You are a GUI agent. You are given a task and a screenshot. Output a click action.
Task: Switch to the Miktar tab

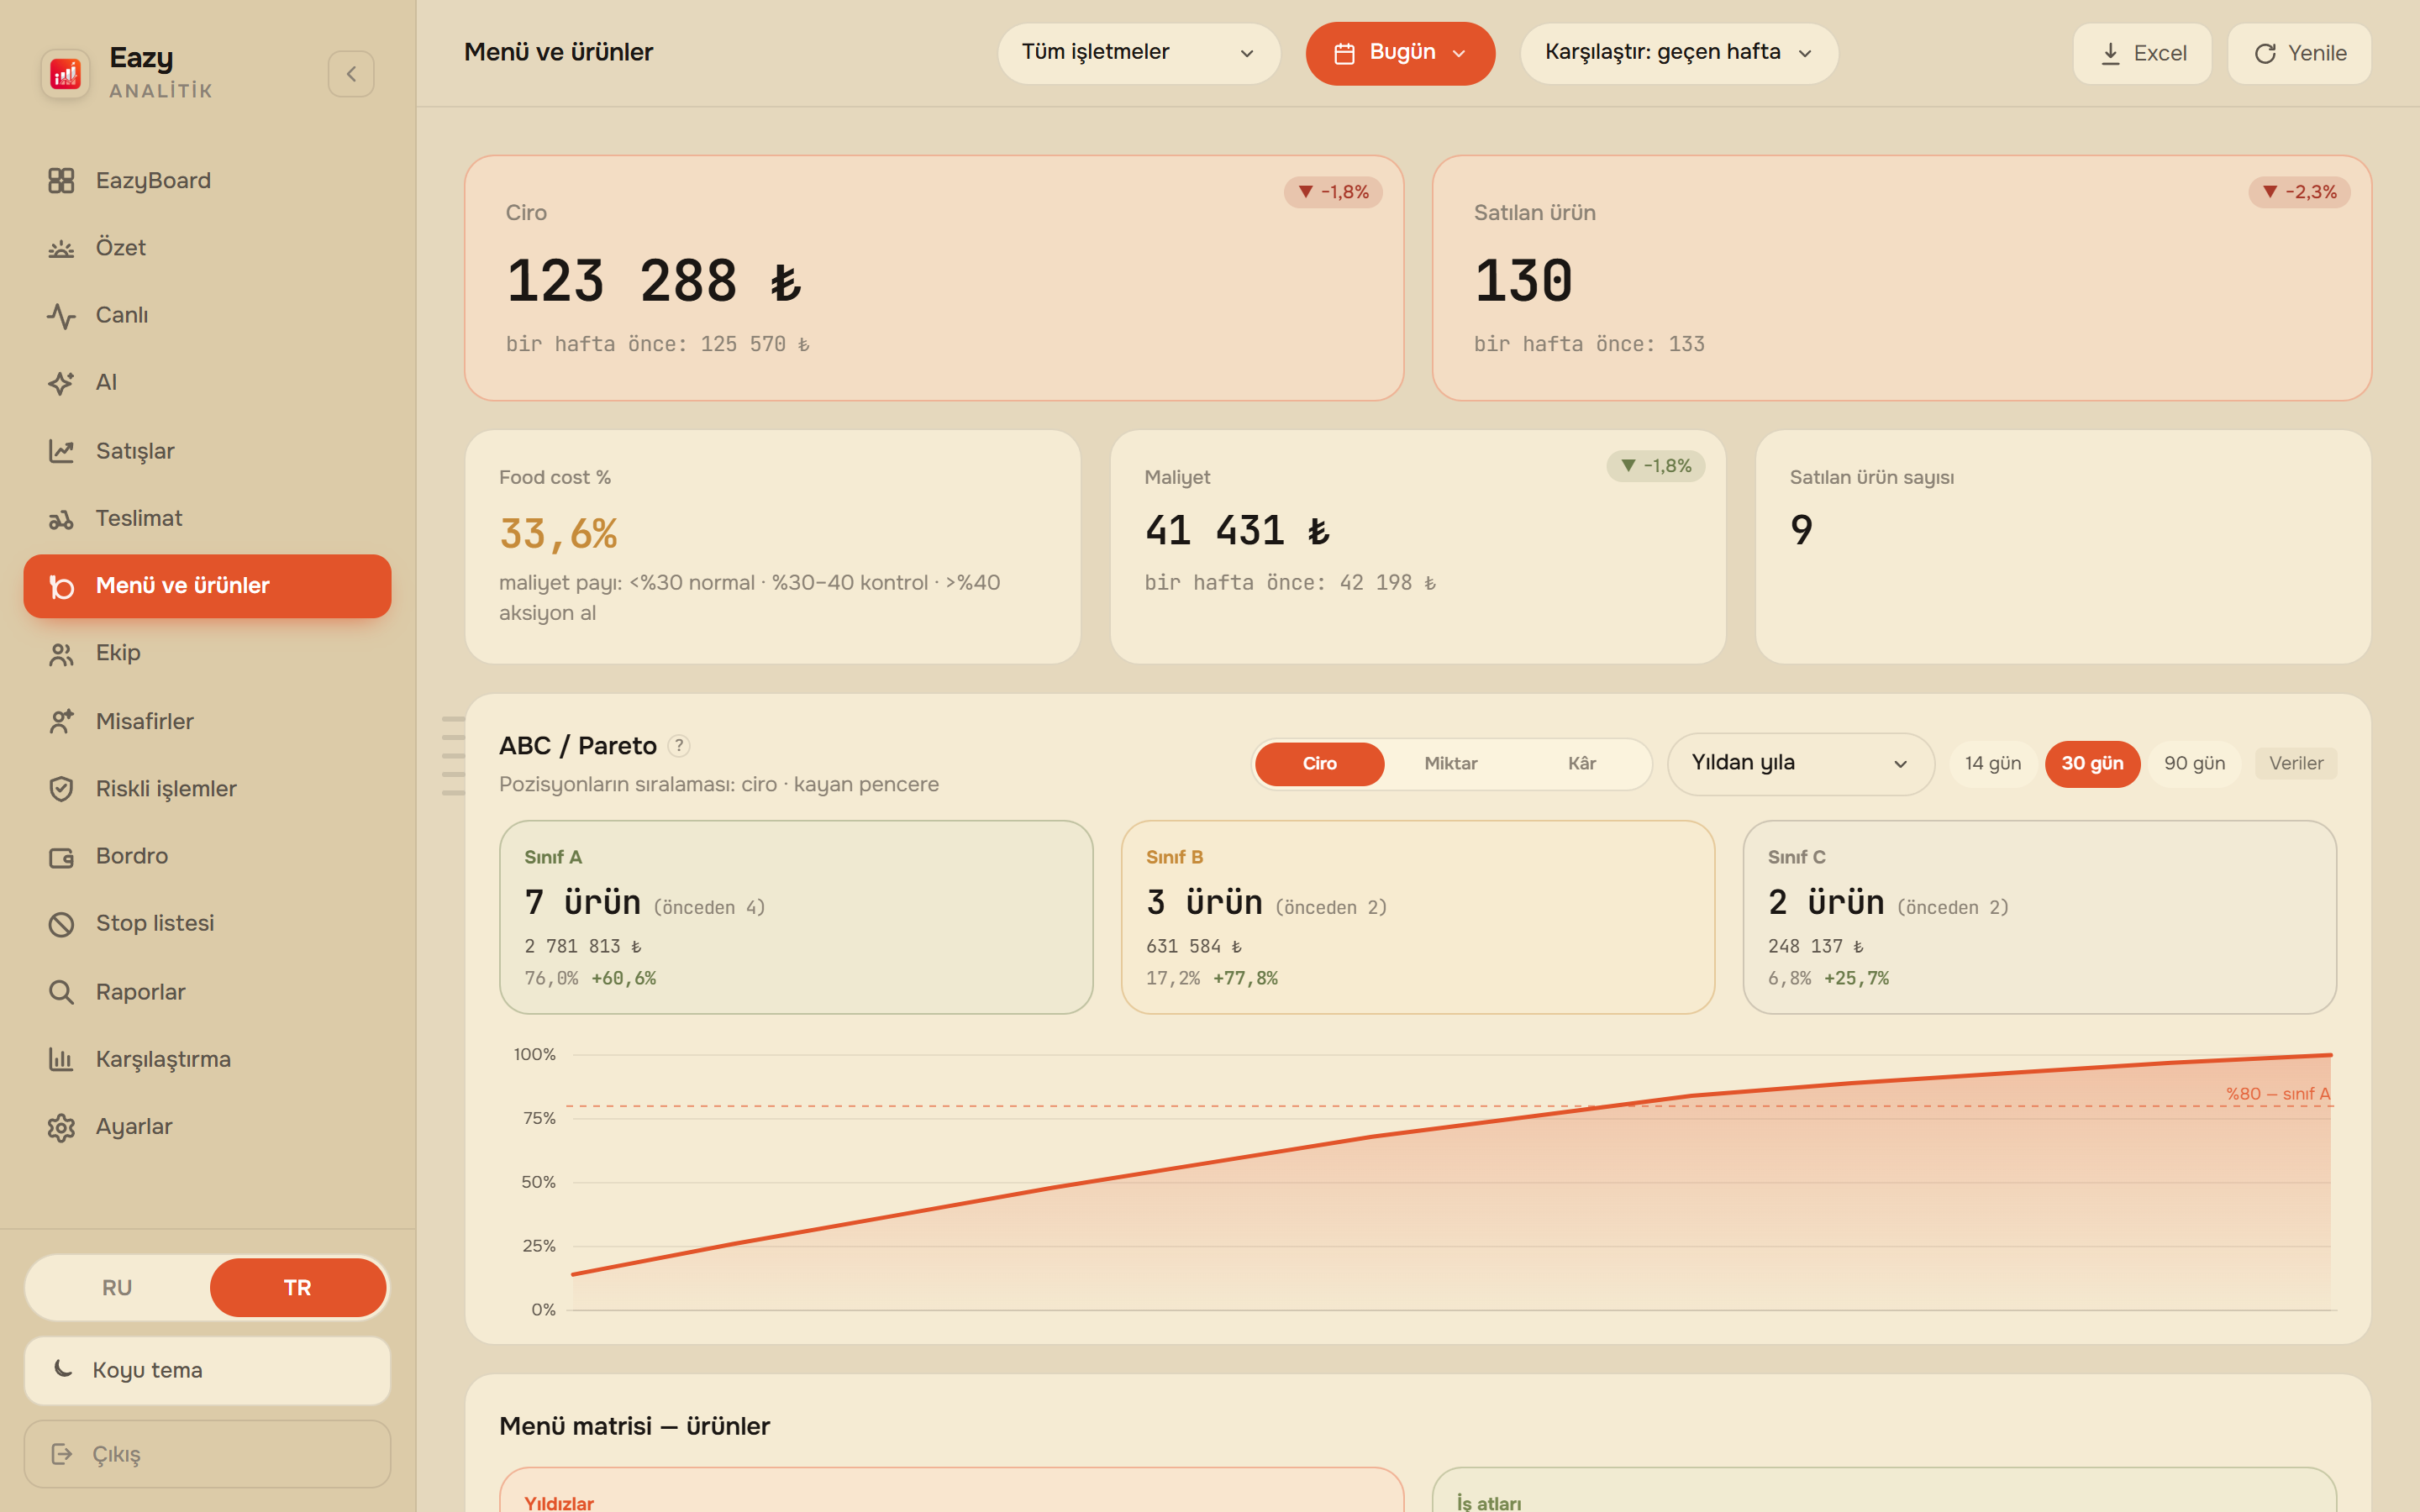coord(1450,764)
